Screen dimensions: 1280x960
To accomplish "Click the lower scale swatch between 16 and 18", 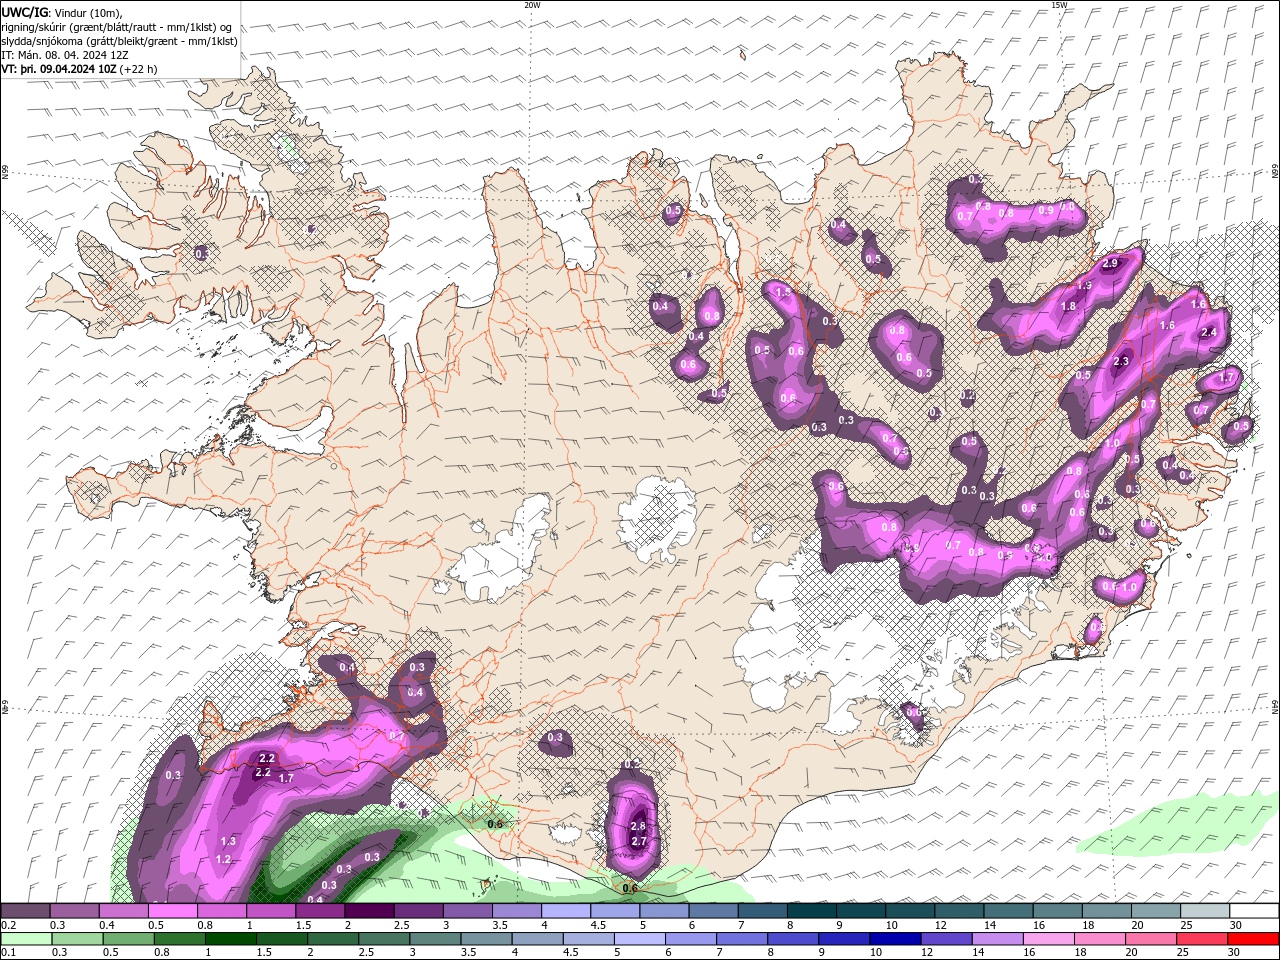I will pos(1048,939).
